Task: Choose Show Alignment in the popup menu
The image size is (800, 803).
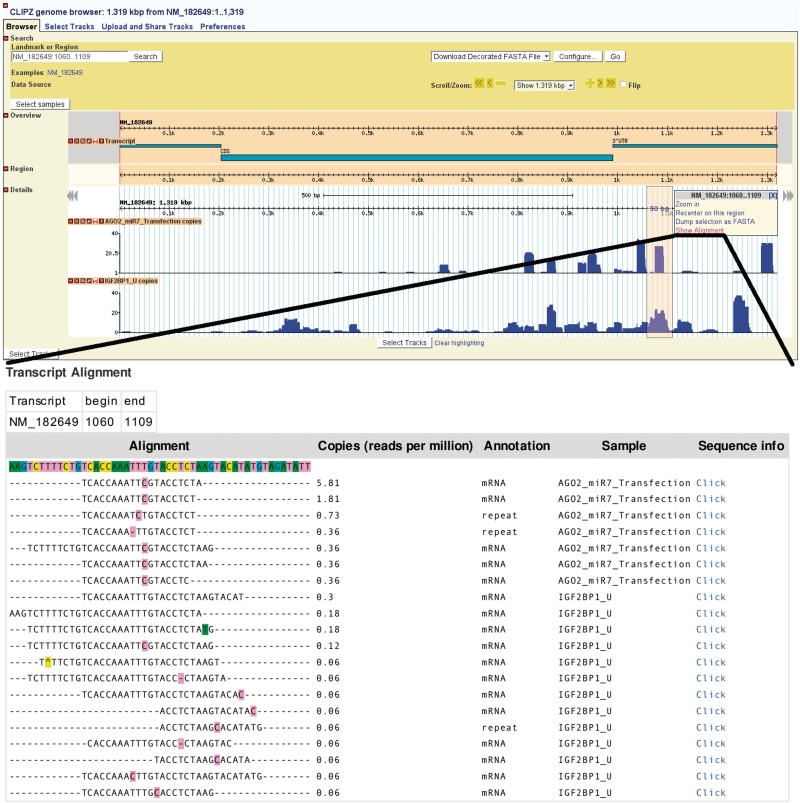Action: click(700, 230)
